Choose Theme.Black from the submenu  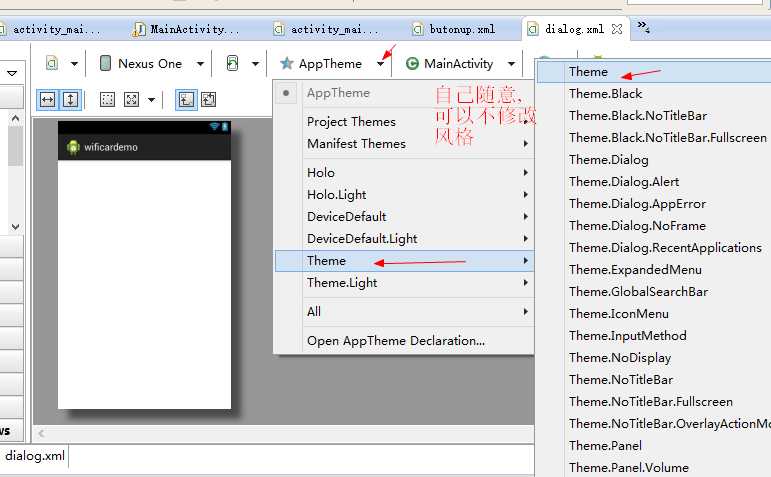coord(654,94)
